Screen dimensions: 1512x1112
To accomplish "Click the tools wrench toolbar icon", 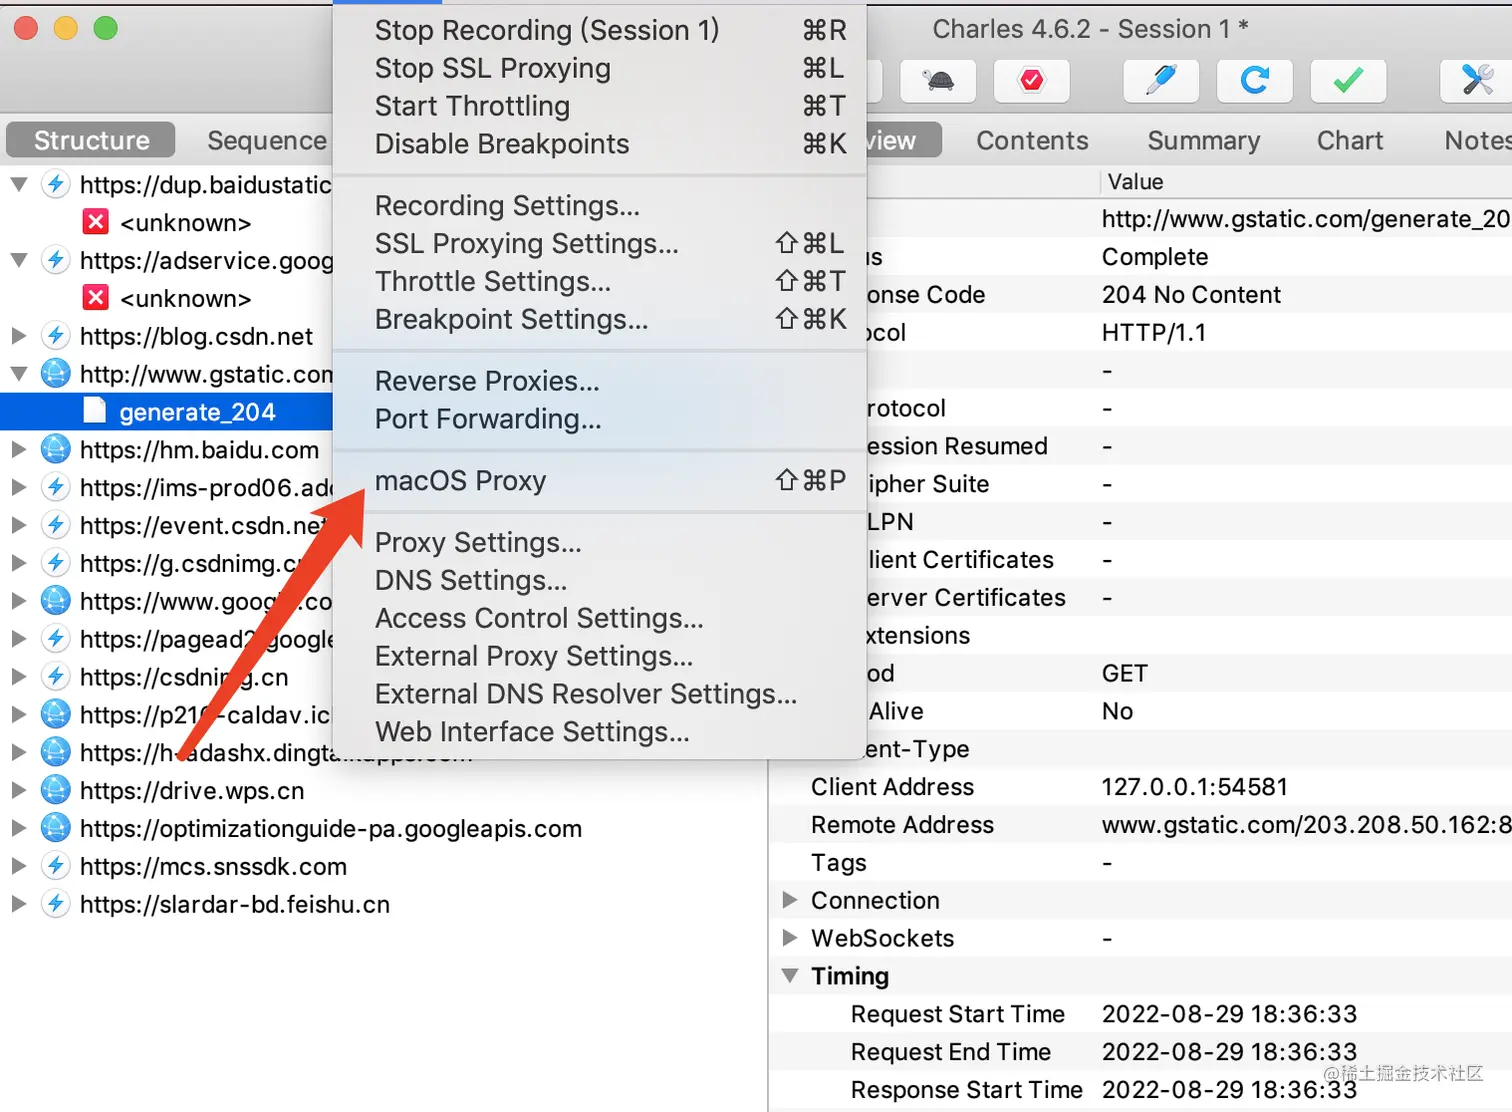I will (1476, 81).
